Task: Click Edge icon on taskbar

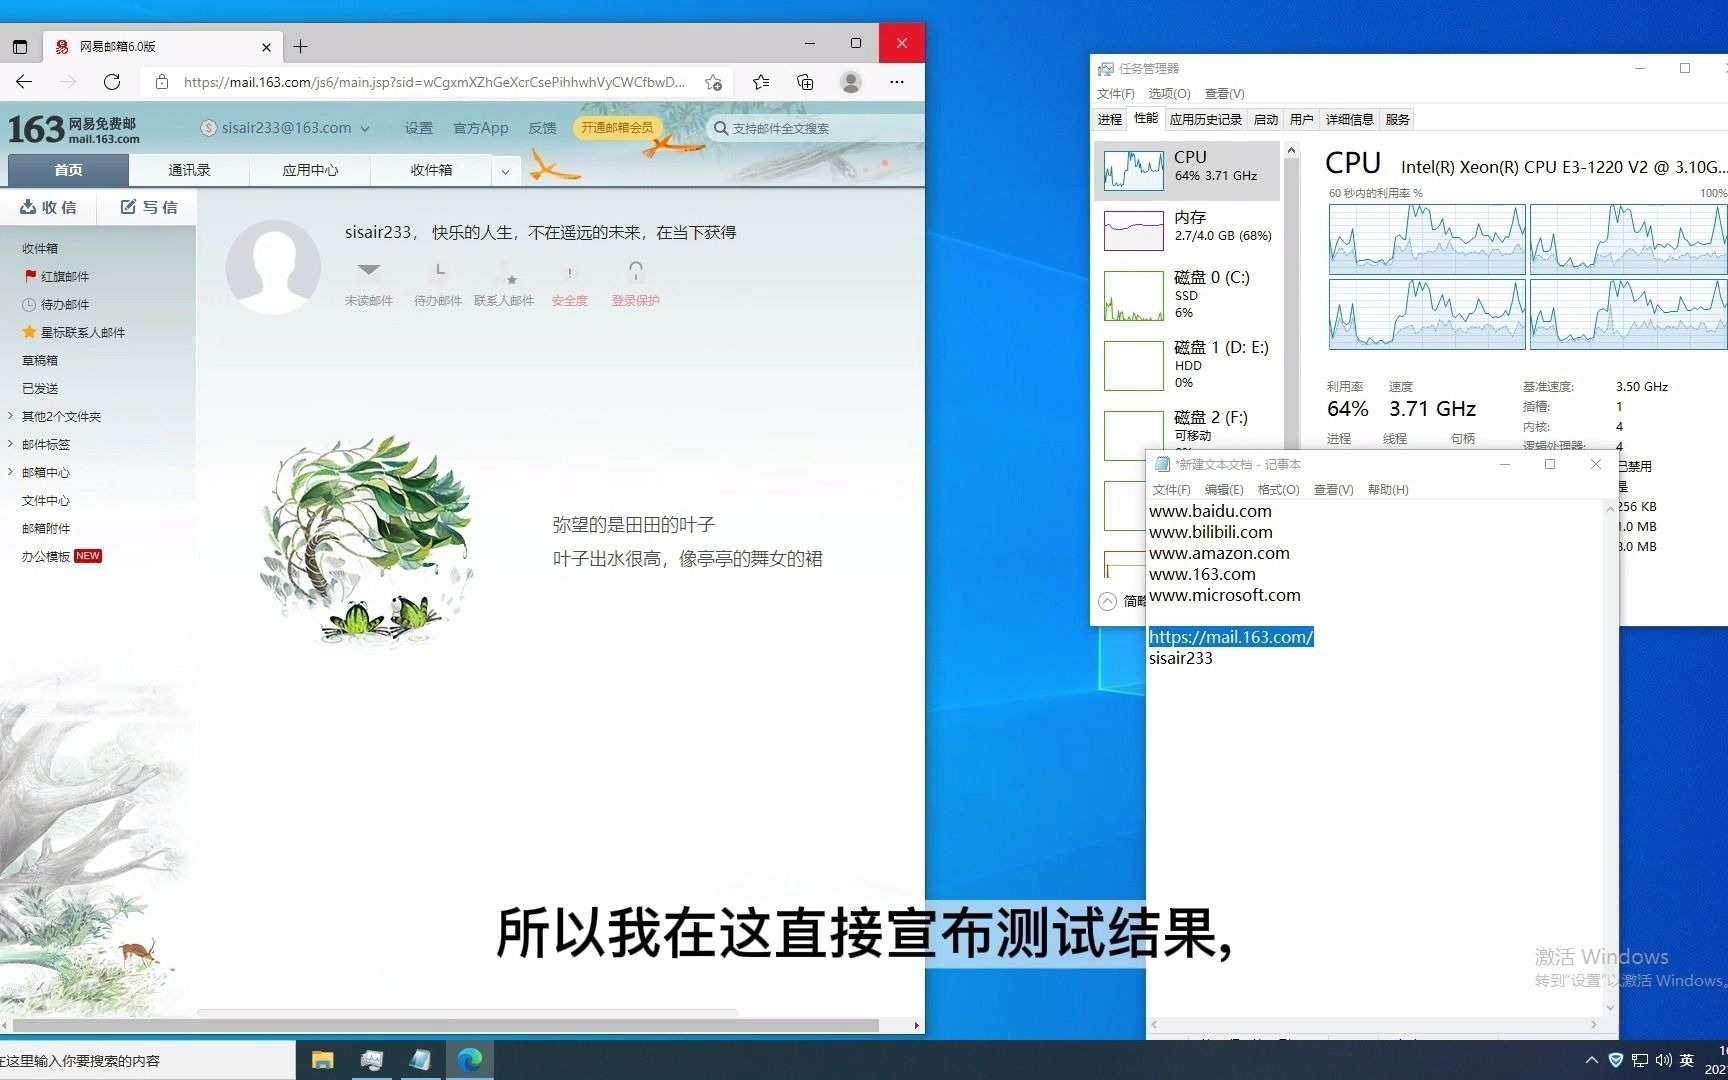Action: pos(470,1060)
